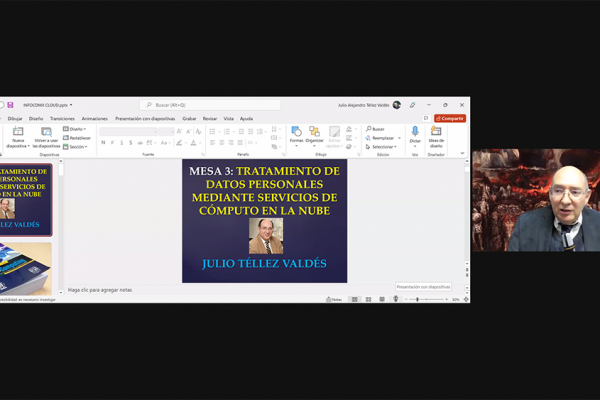Open the Fuente dialog launcher

coord(203,154)
